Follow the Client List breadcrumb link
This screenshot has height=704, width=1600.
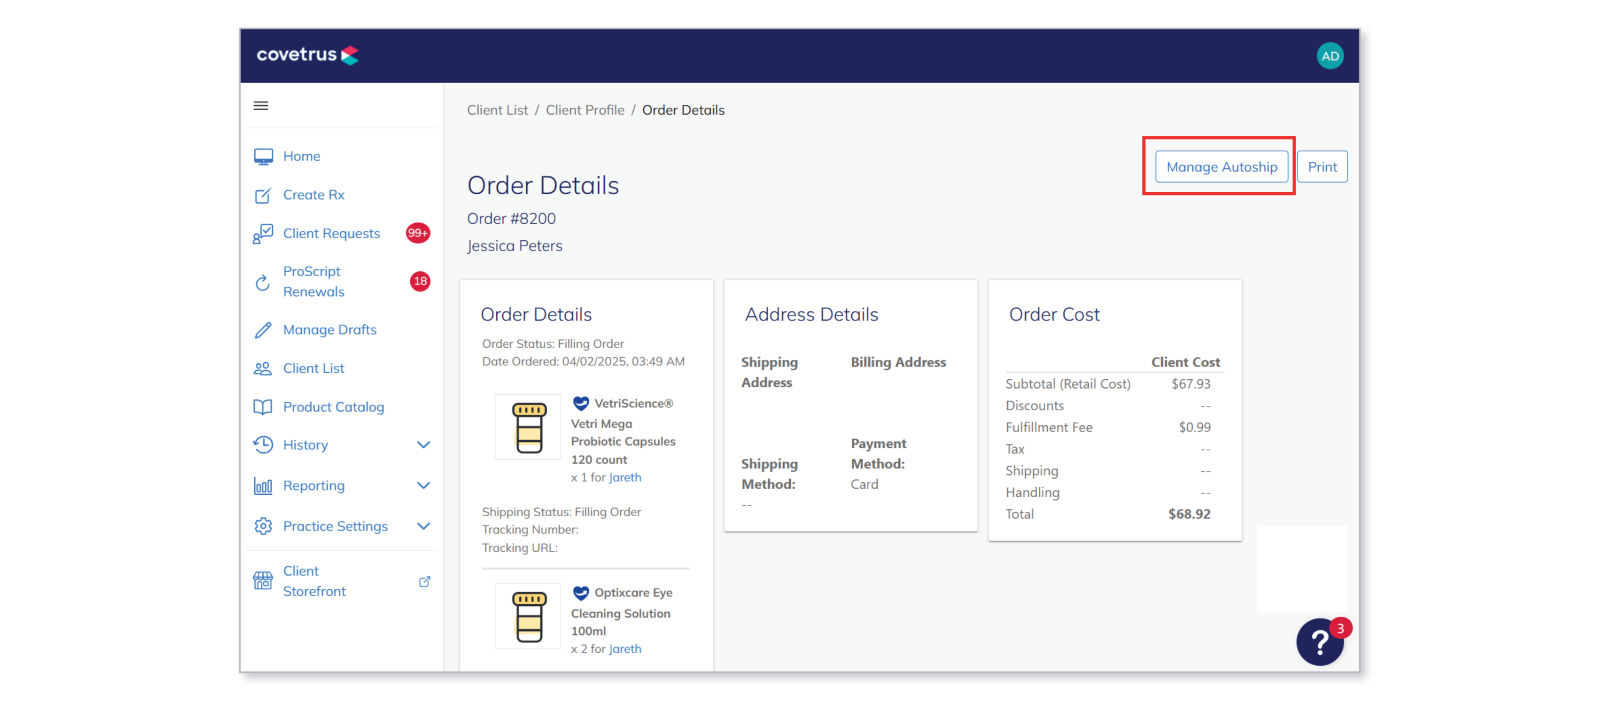click(x=497, y=110)
